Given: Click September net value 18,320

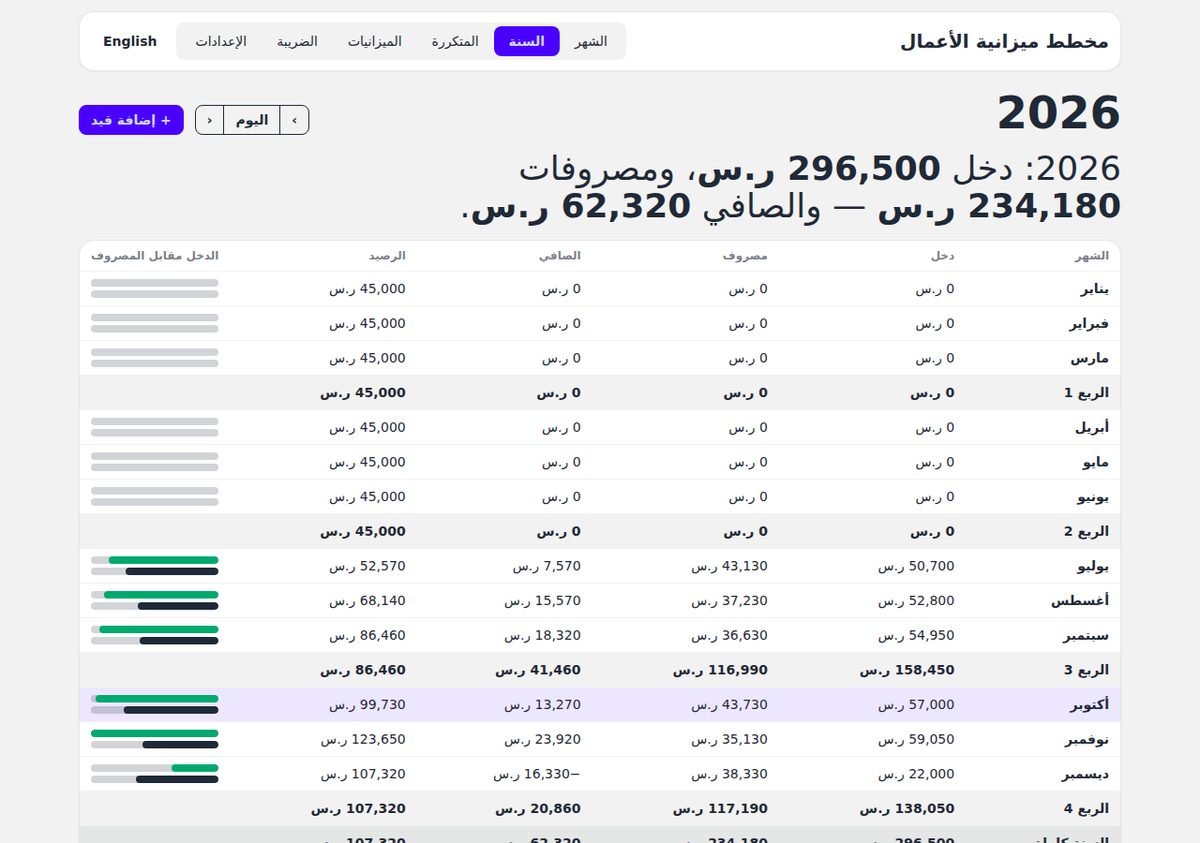Looking at the screenshot, I should pyautogui.click(x=543, y=636).
